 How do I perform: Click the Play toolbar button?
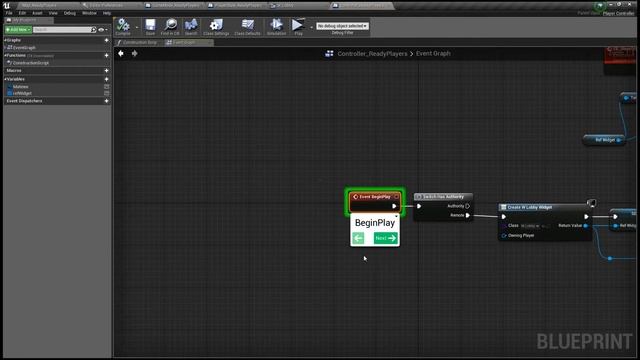298,27
